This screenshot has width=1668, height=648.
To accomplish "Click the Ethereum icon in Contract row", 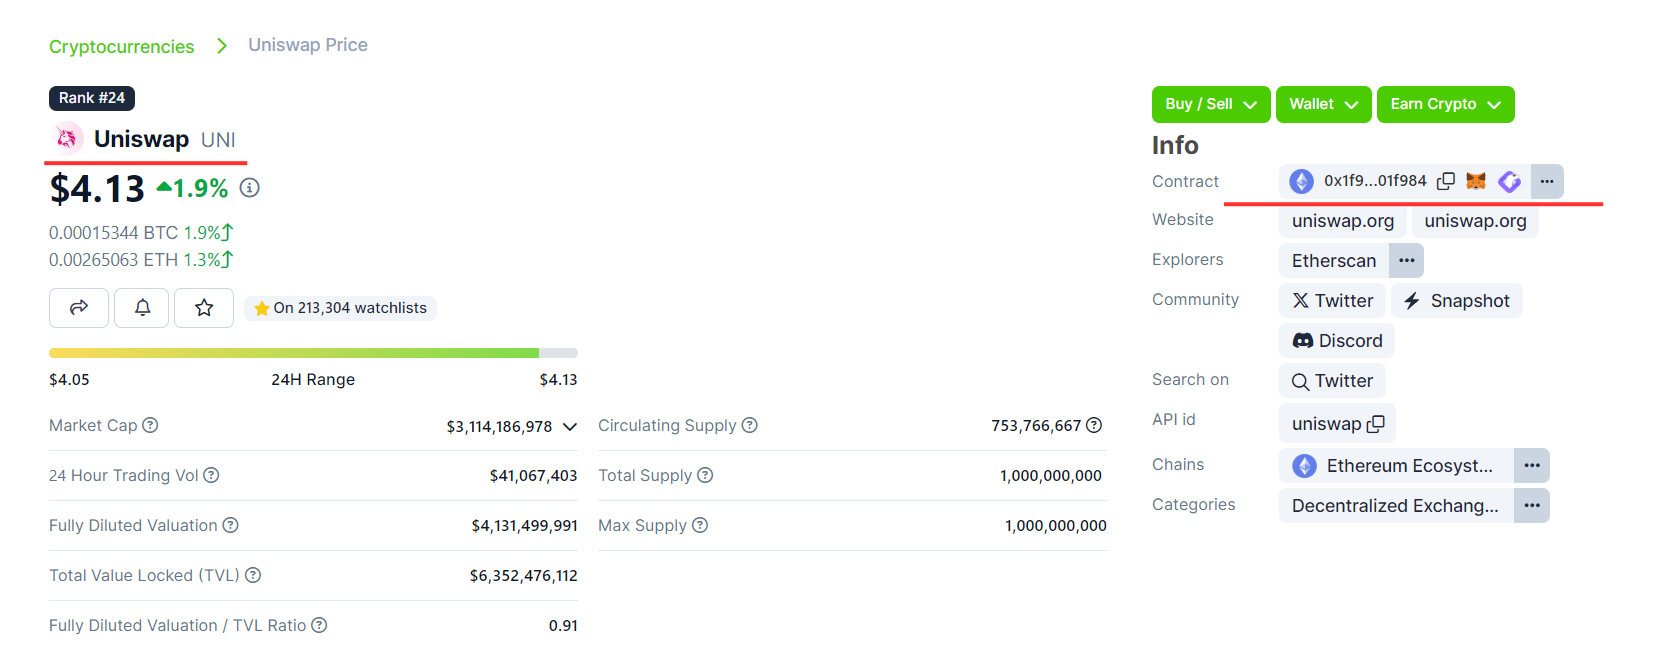I will coord(1301,181).
